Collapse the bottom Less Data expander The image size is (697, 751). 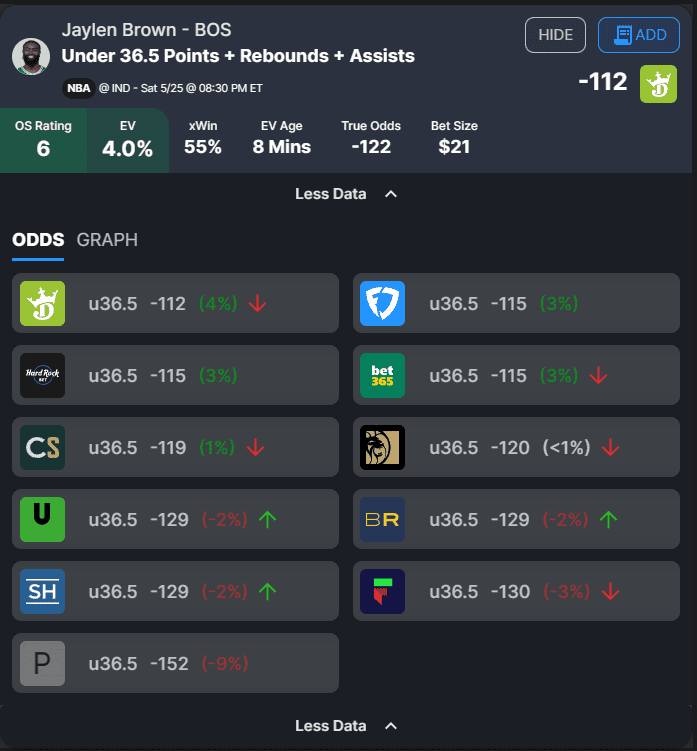tap(346, 726)
